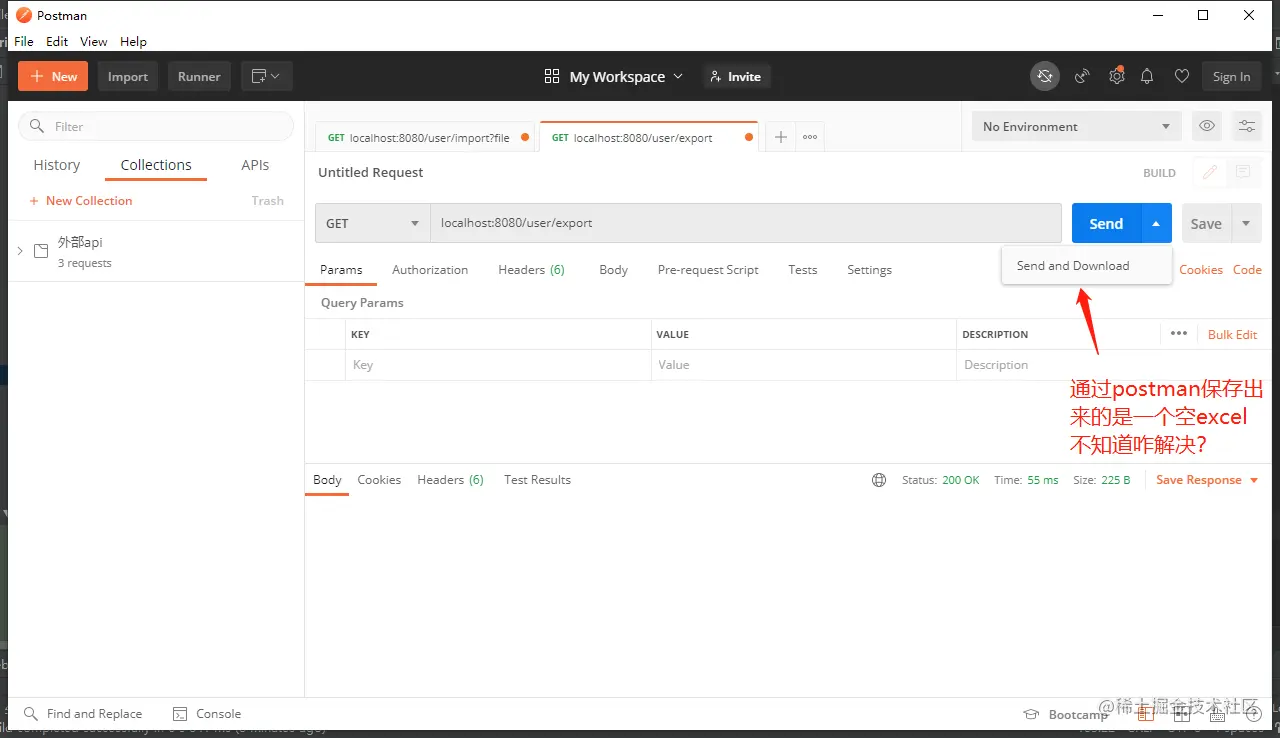Click the Invite button
Image resolution: width=1280 pixels, height=738 pixels.
coord(736,76)
